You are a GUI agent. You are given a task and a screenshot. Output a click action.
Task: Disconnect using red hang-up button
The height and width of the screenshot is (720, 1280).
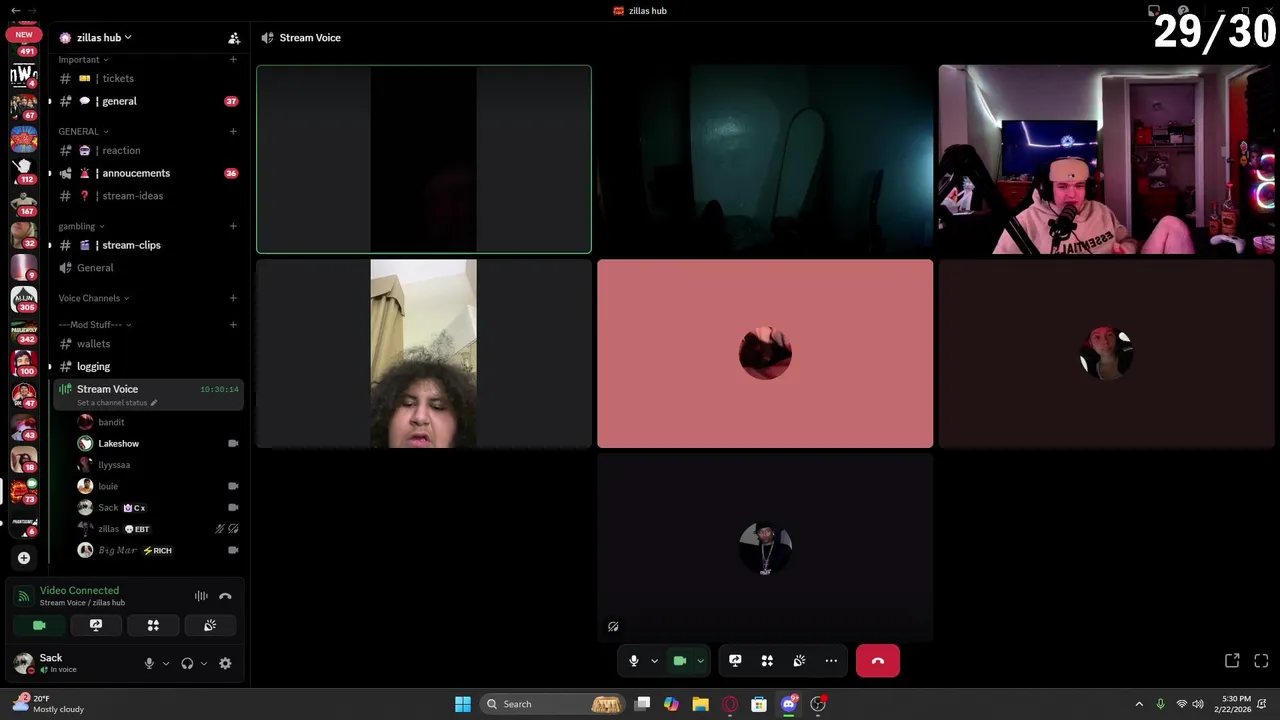coord(878,661)
